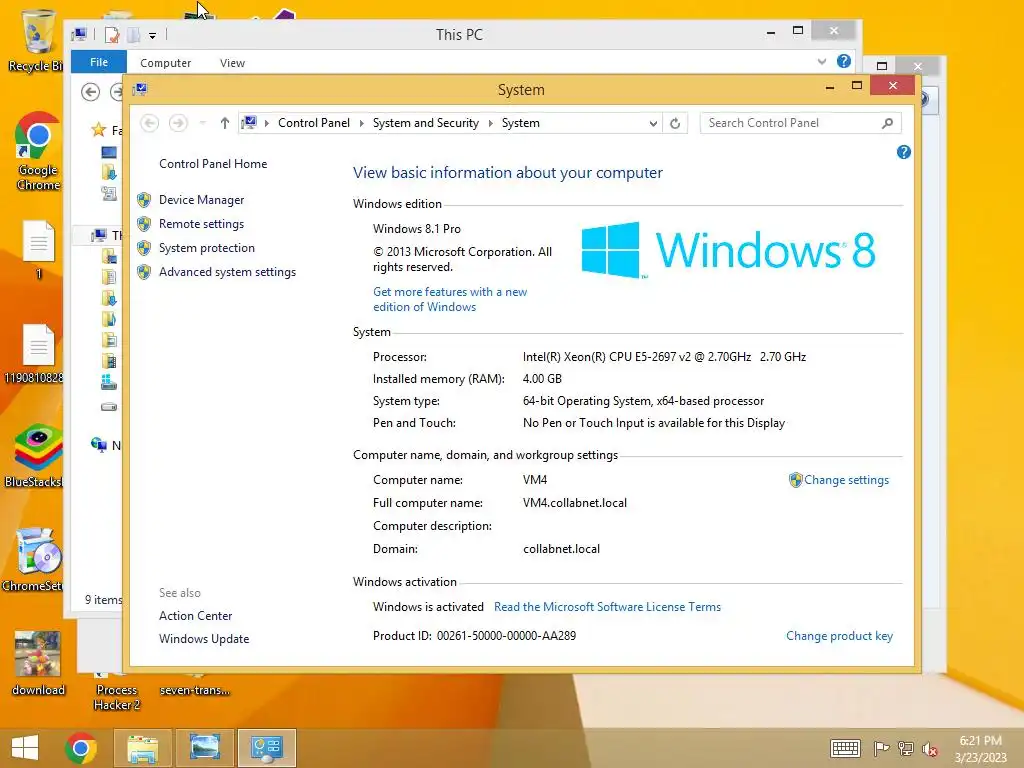Image resolution: width=1024 pixels, height=768 pixels.
Task: Click the search magnifier icon
Action: point(888,123)
